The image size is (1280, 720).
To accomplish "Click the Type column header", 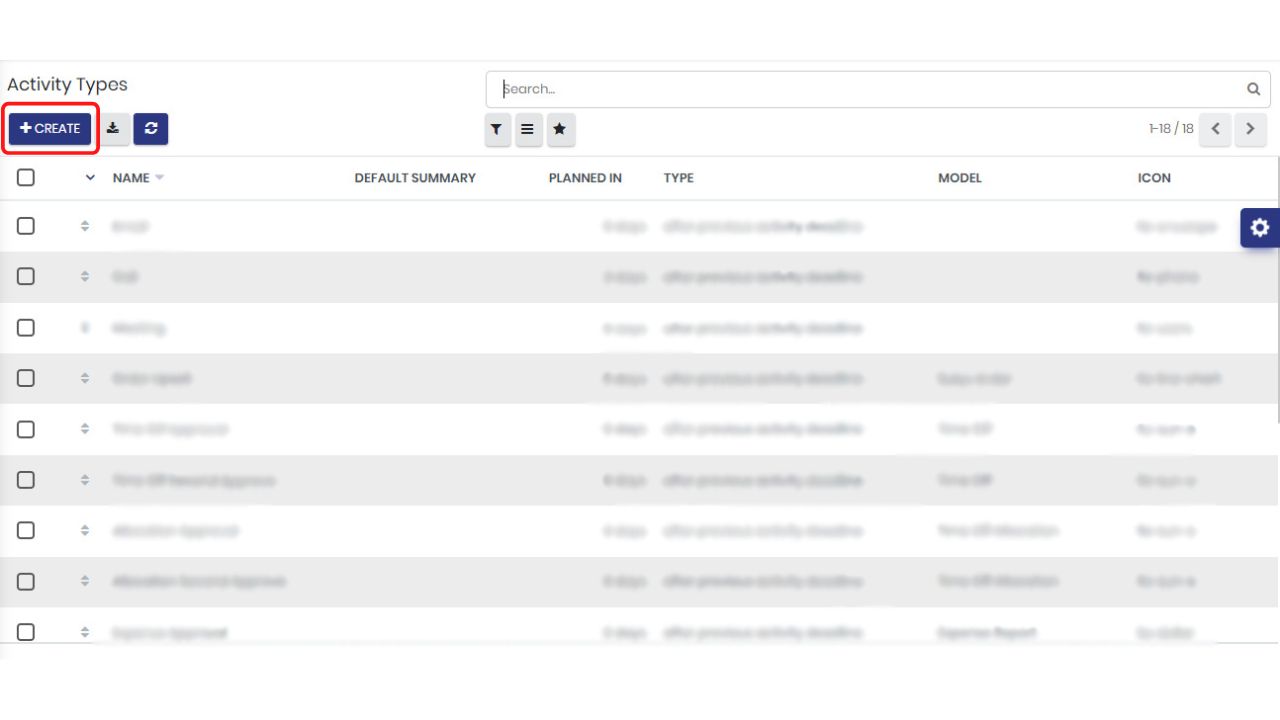I will pos(679,178).
